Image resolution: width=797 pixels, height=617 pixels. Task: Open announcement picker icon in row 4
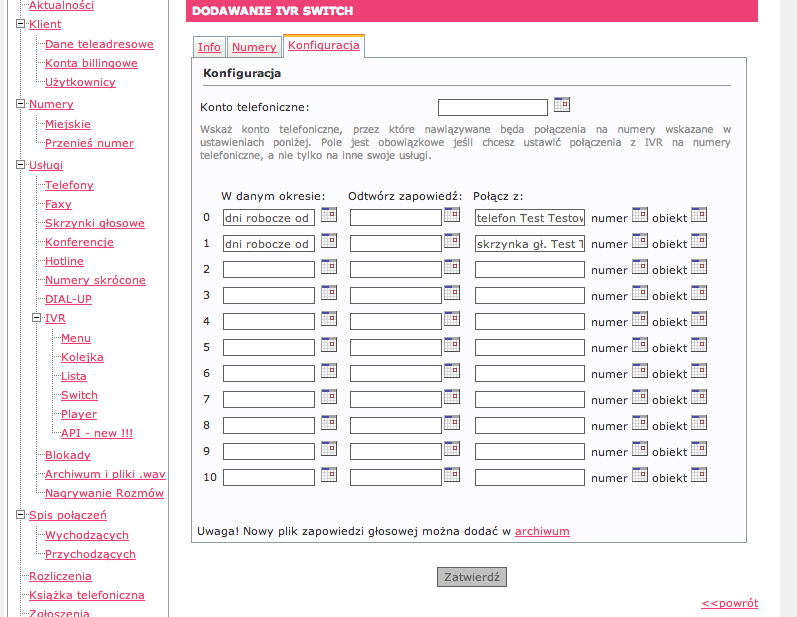coord(452,319)
